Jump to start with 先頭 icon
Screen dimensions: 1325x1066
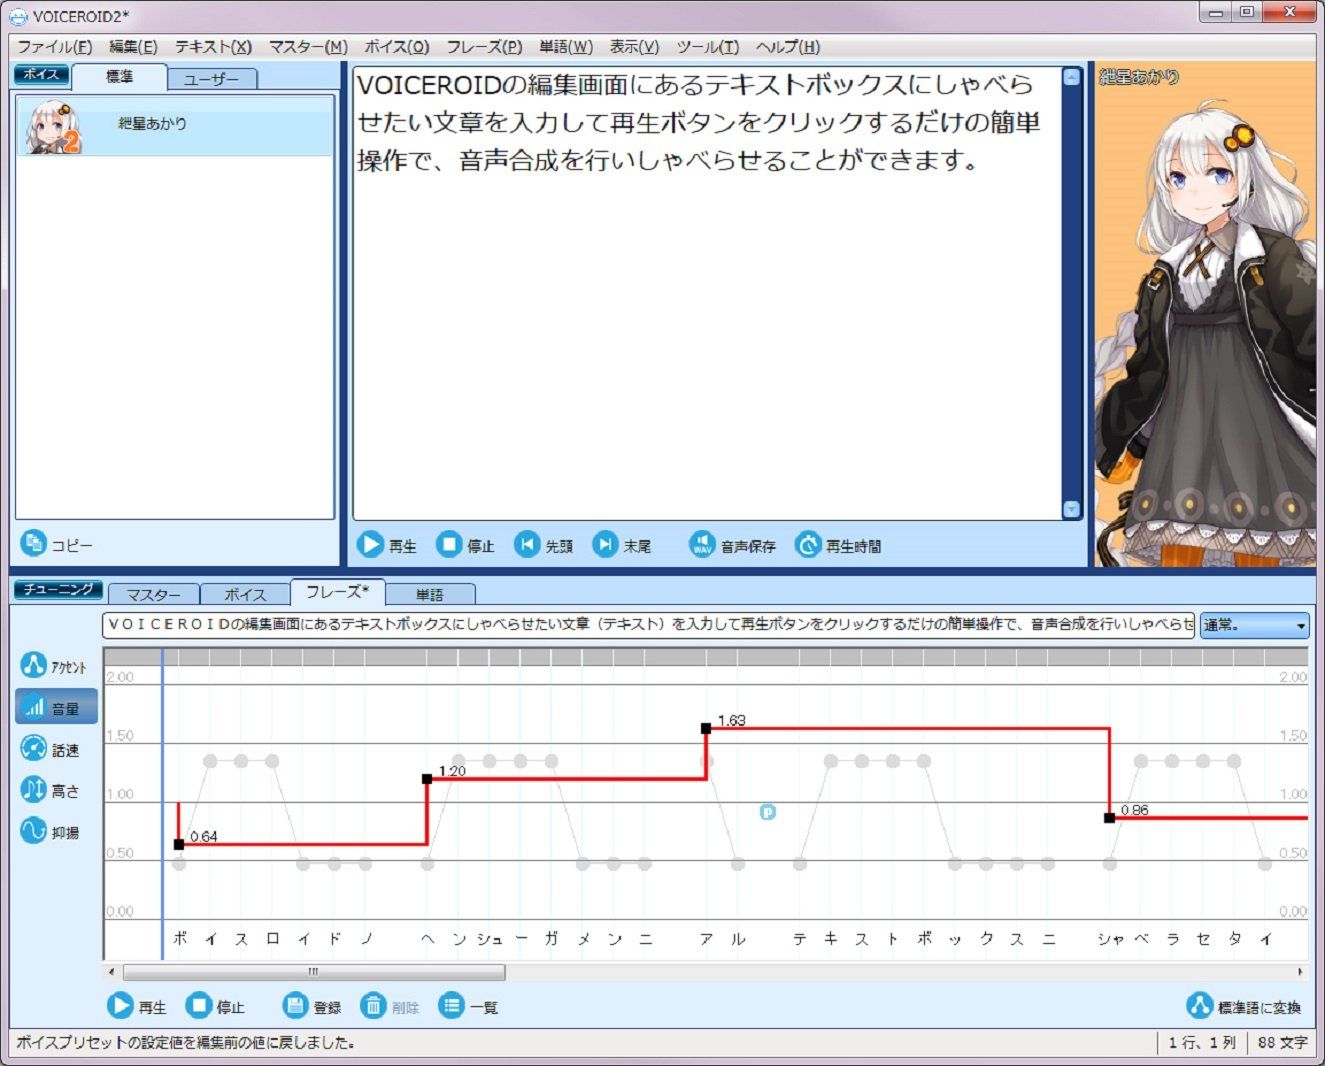click(x=527, y=545)
